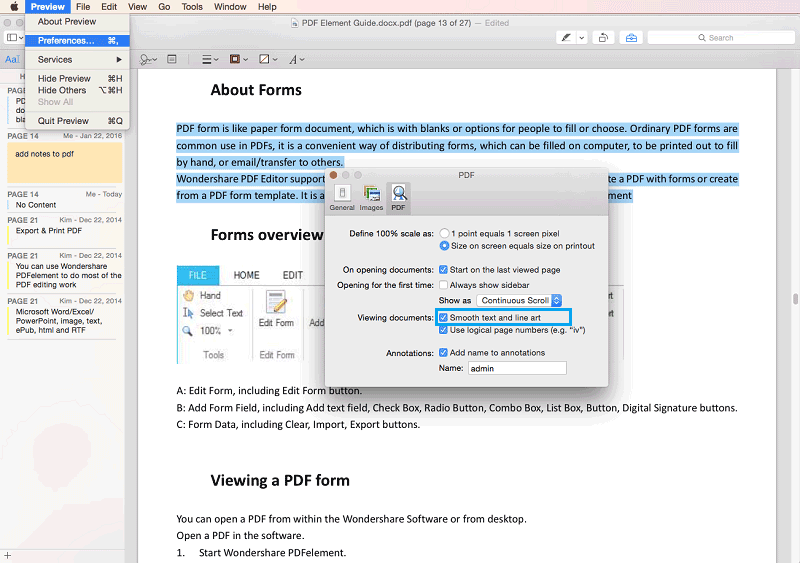Open the 'Continuous Scroll' Show as dropdown

point(519,301)
